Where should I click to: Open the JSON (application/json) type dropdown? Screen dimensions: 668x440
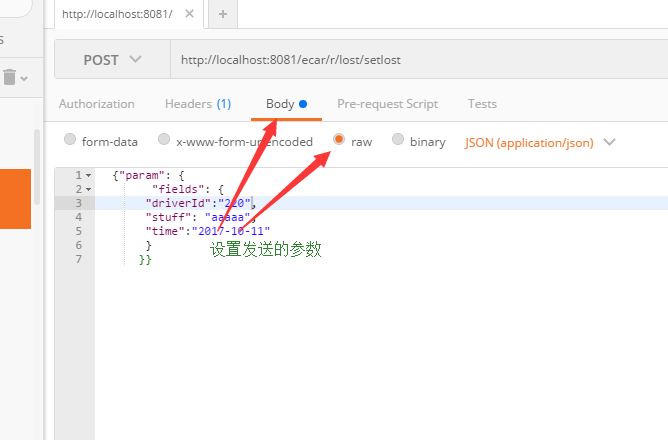pyautogui.click(x=540, y=142)
